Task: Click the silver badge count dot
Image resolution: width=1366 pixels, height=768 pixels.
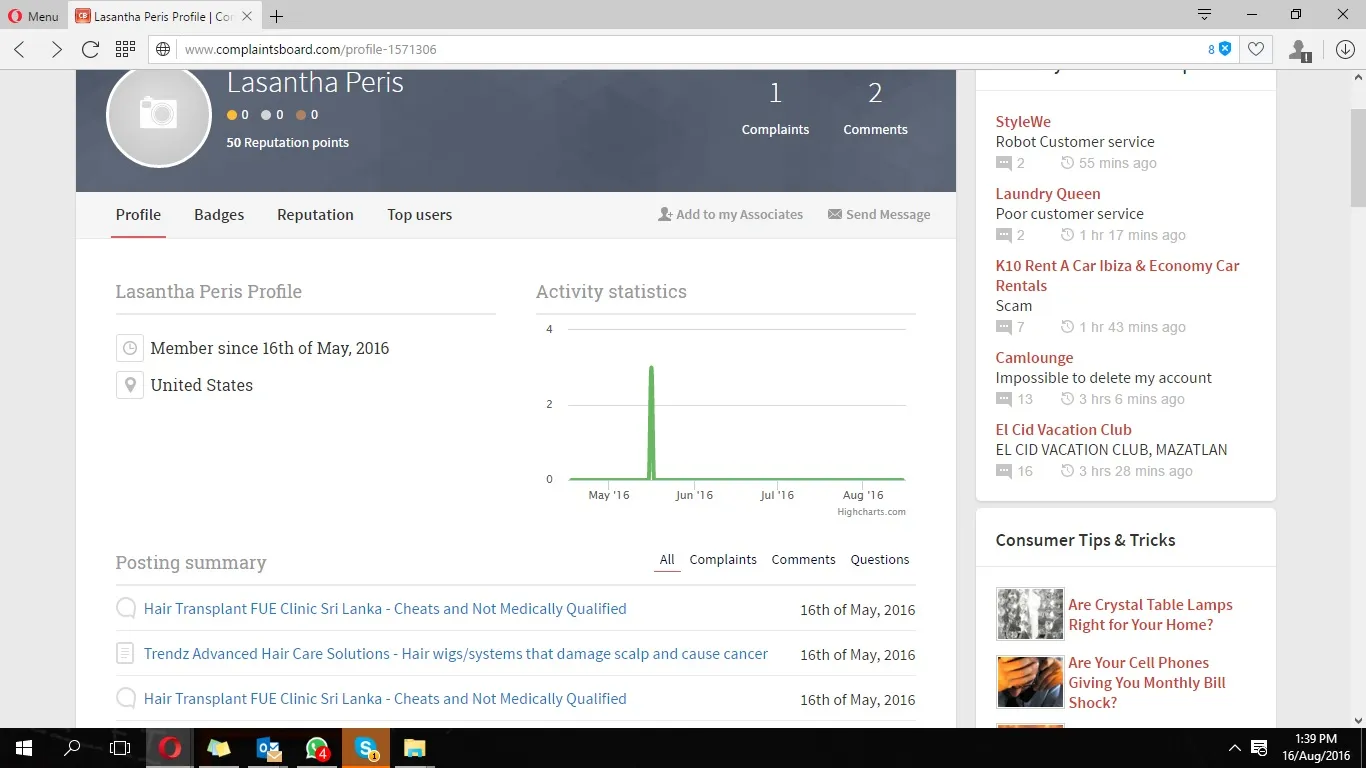Action: point(266,115)
